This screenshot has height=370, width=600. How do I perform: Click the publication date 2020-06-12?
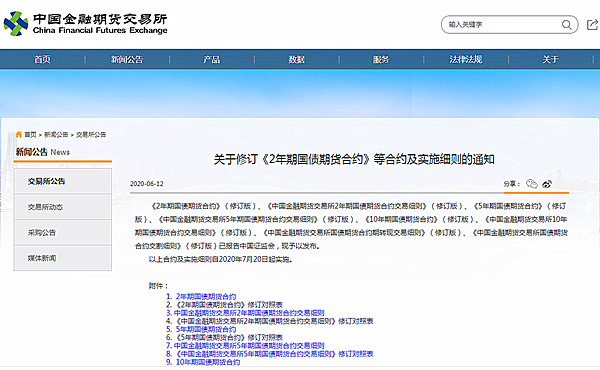(x=147, y=184)
